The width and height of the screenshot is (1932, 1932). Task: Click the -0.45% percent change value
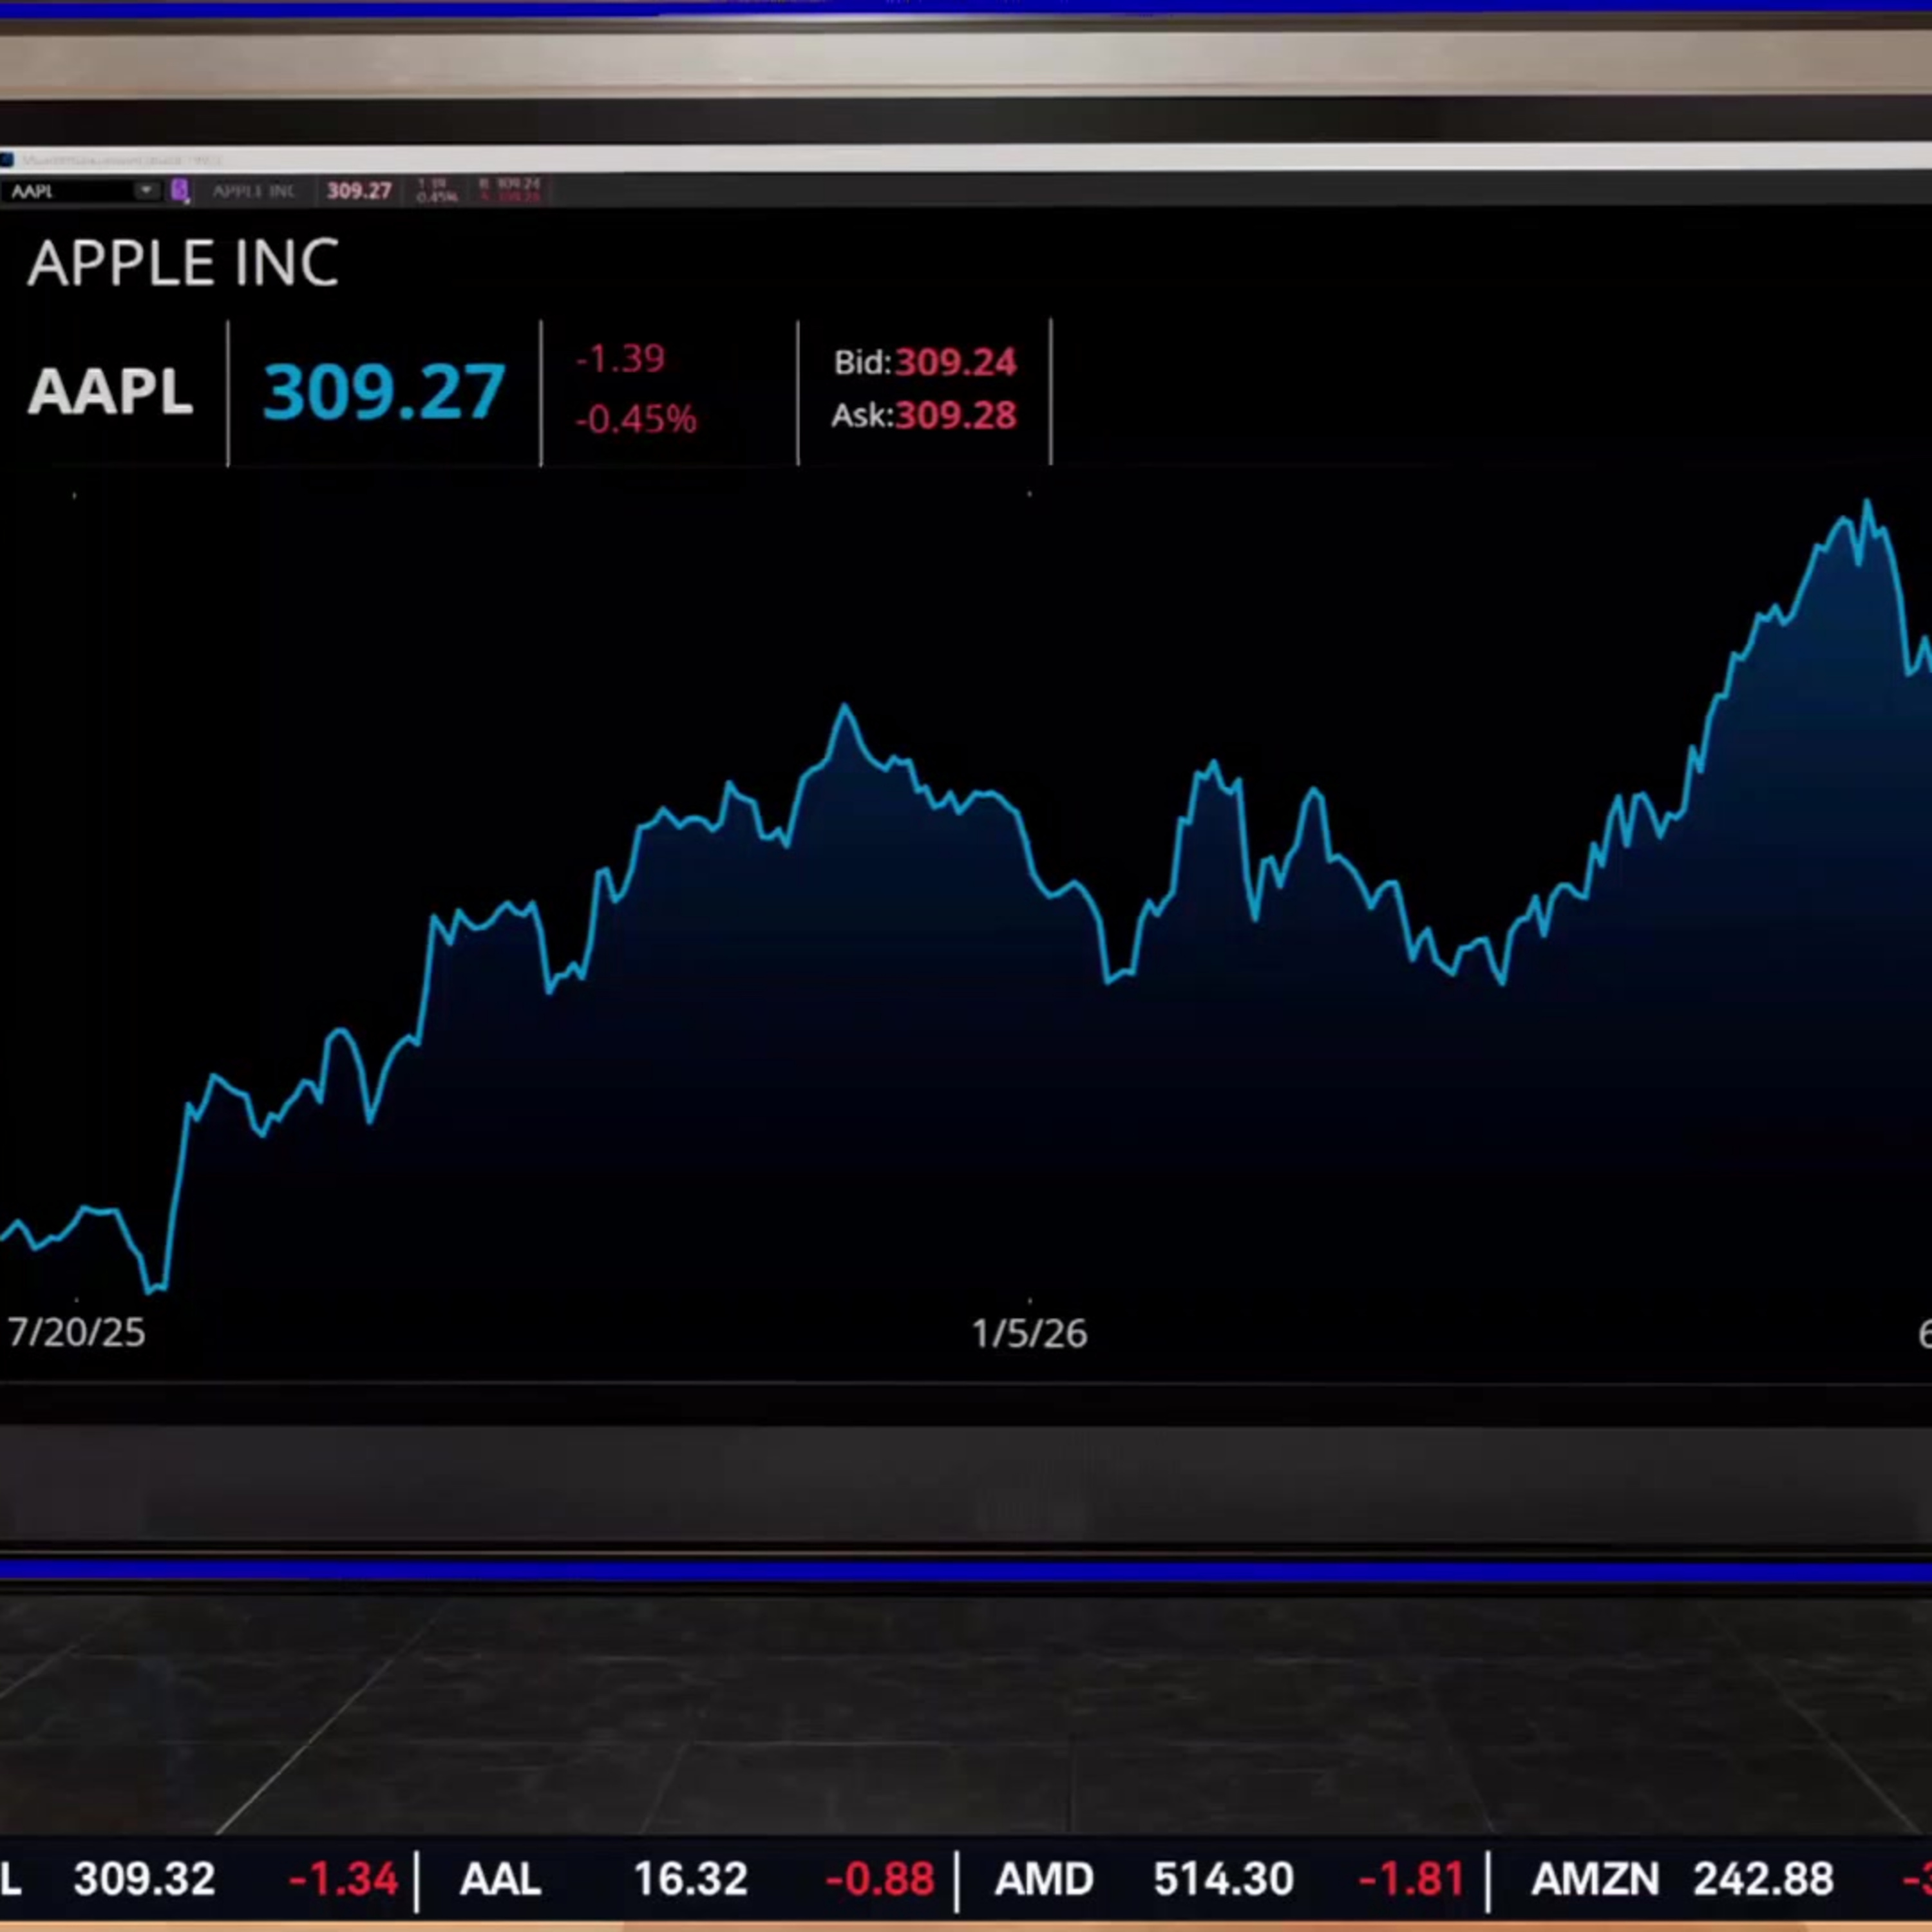coord(636,418)
